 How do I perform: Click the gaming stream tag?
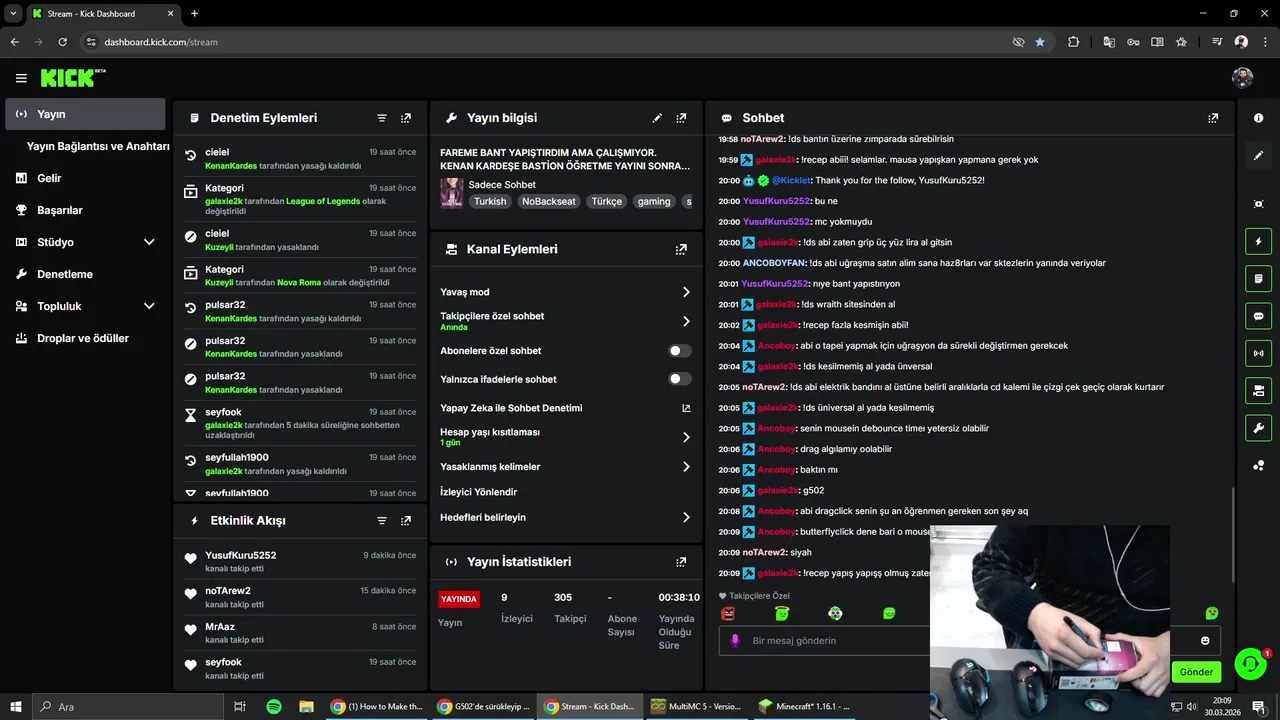click(654, 201)
